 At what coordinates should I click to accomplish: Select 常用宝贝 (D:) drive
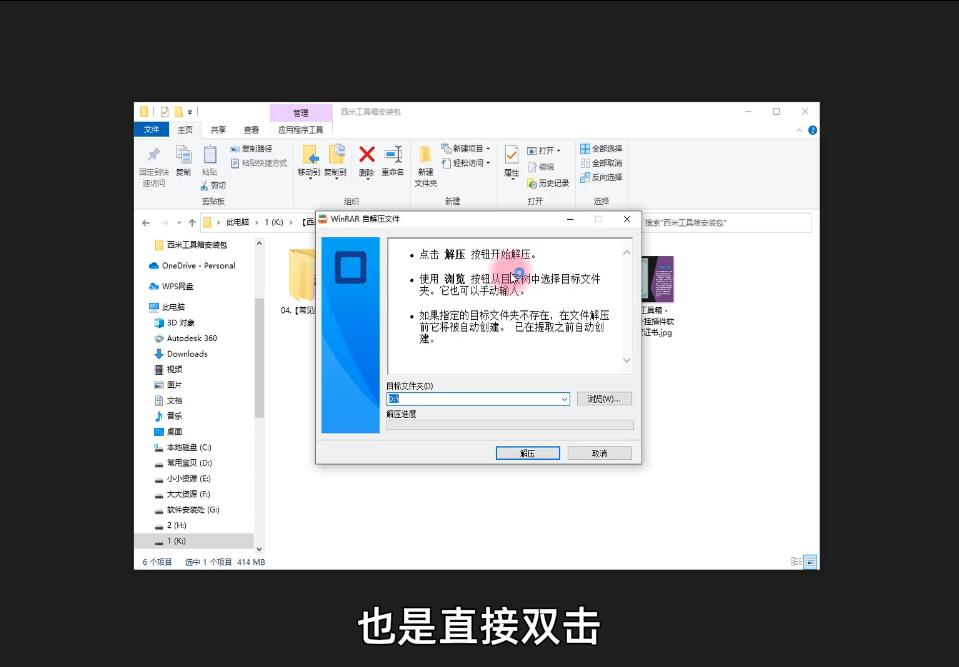(183, 463)
